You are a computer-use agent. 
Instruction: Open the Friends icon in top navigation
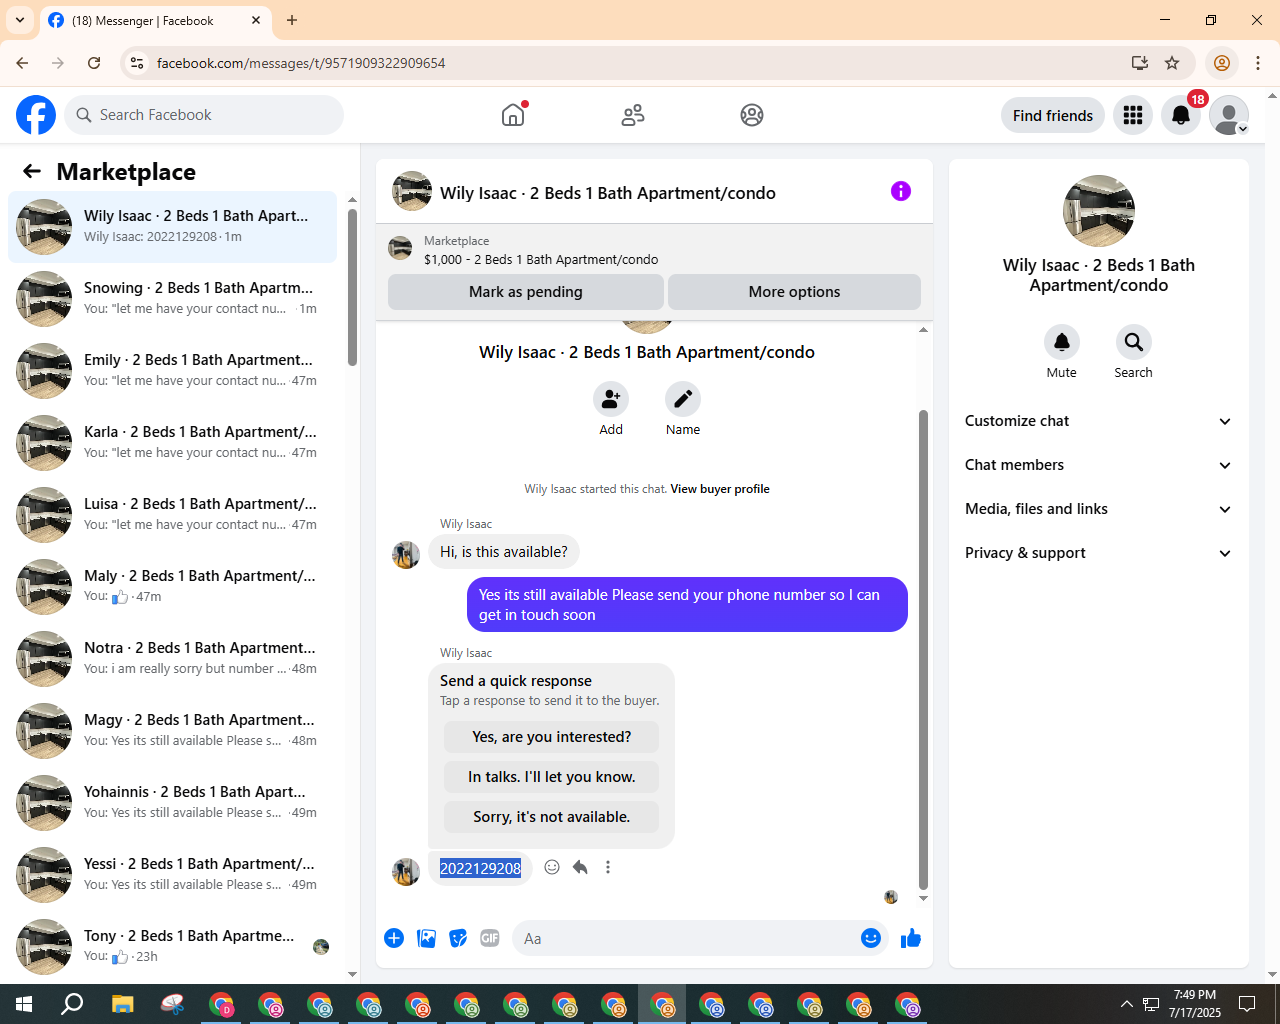633,115
